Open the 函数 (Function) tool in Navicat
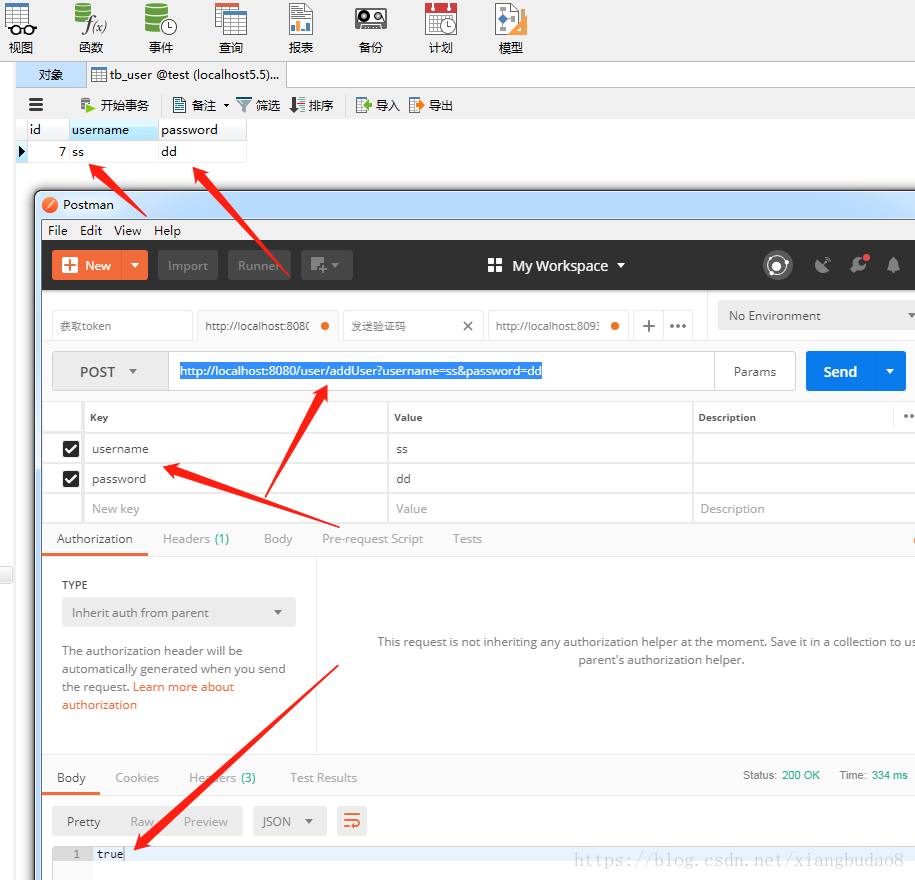 tap(91, 28)
